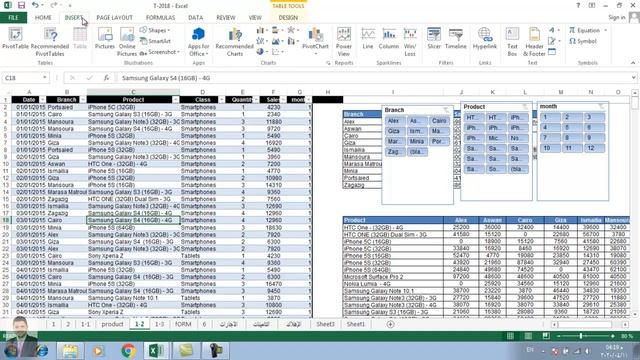
Task: Insert Online Pictures
Action: (127, 42)
